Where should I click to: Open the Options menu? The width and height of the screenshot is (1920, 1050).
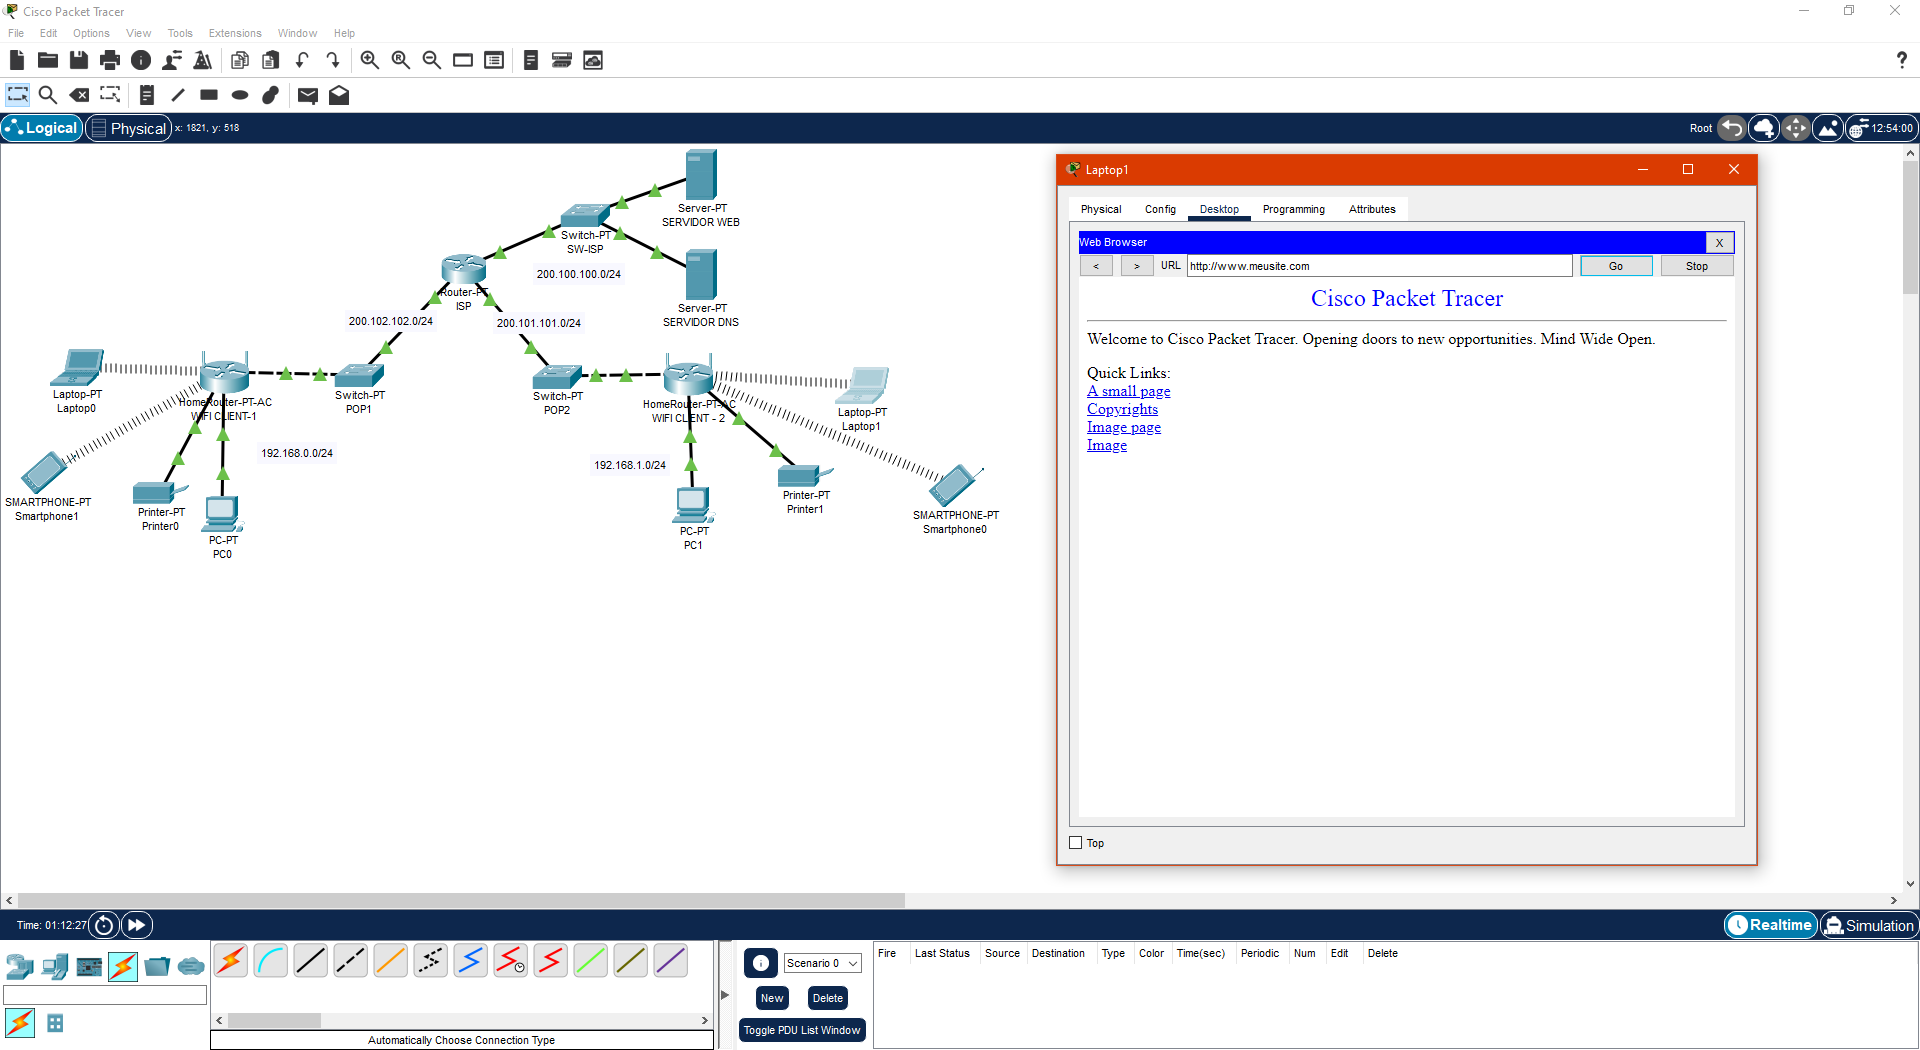pos(91,33)
